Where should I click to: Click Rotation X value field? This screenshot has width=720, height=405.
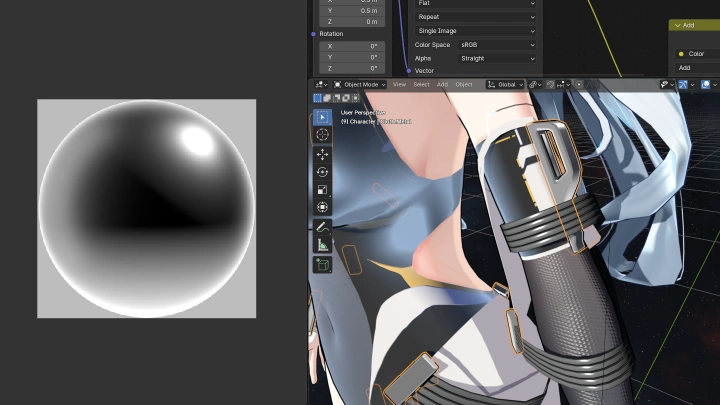click(x=352, y=46)
